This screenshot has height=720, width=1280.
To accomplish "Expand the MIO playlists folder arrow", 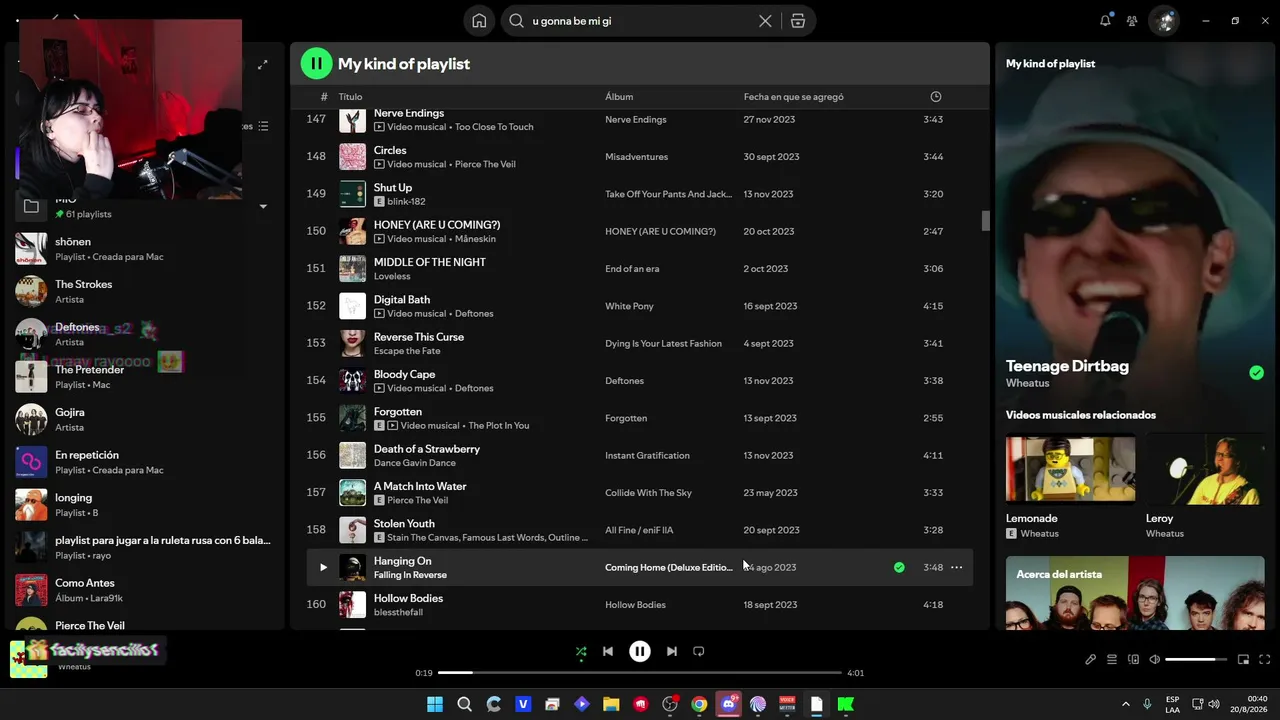I will 263,207.
